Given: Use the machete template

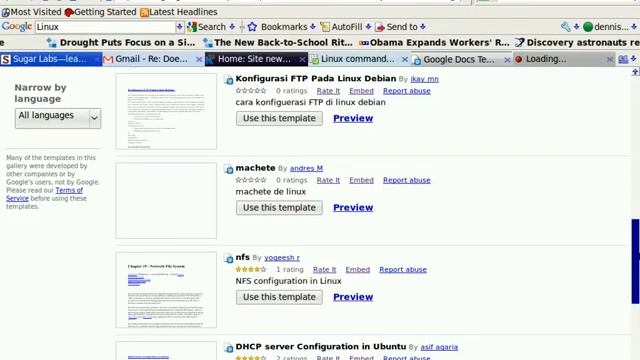Looking at the screenshot, I should click(x=279, y=208).
